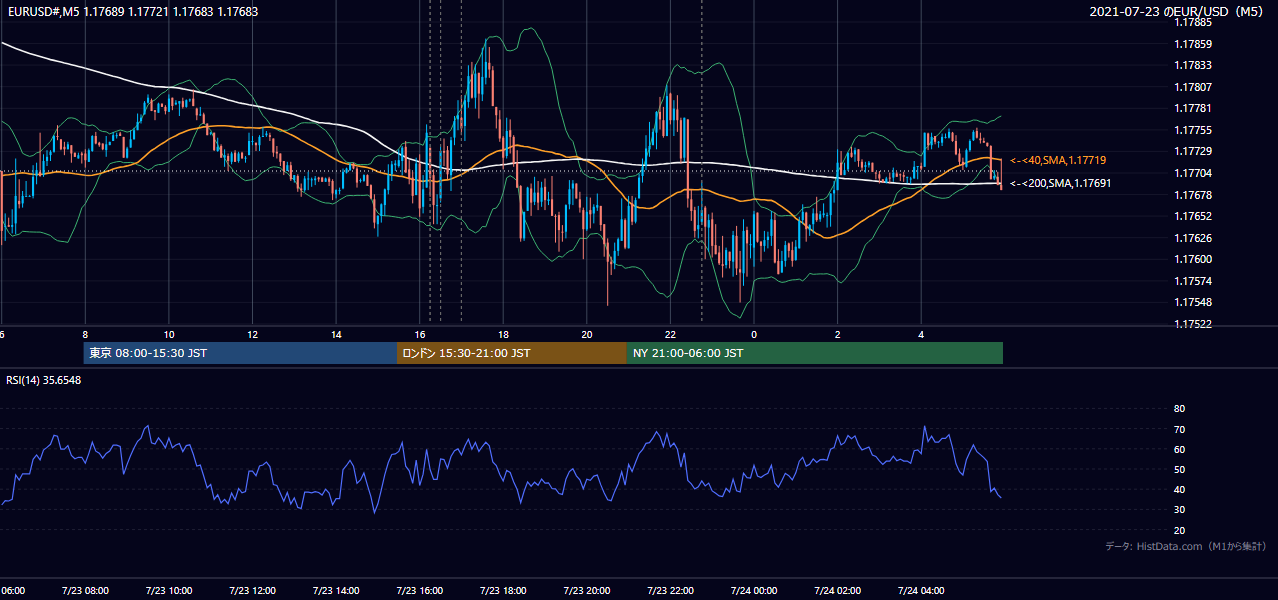Viewport: 1278px width, 600px height.
Task: Click hour label 16 under the price chart
Action: pos(420,334)
